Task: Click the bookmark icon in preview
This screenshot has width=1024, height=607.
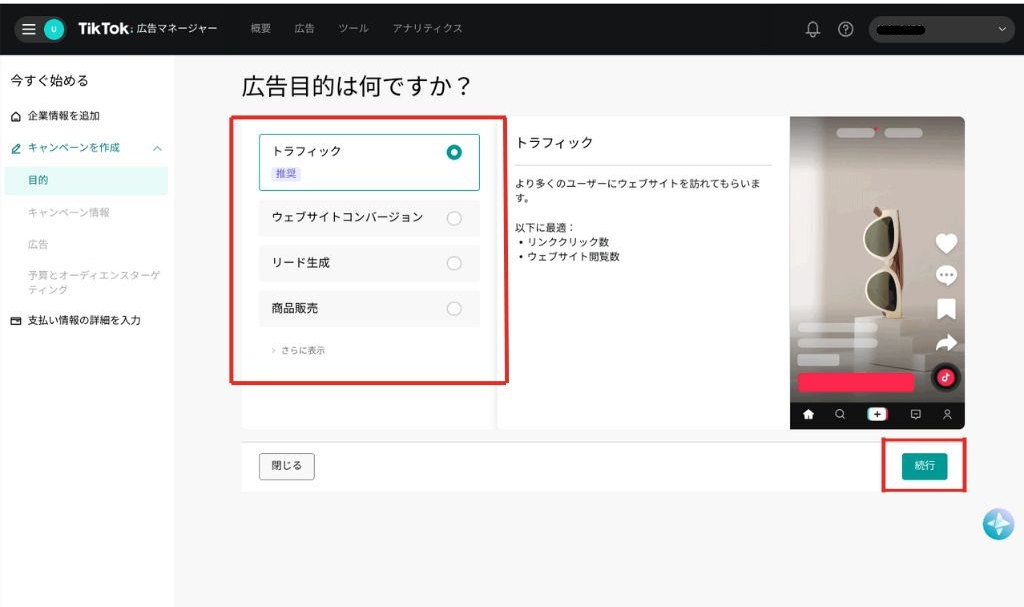Action: click(946, 309)
